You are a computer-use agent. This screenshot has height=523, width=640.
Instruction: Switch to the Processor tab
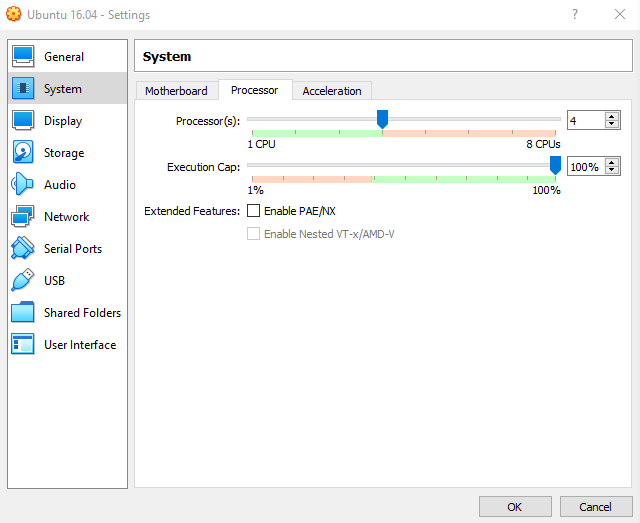[255, 90]
